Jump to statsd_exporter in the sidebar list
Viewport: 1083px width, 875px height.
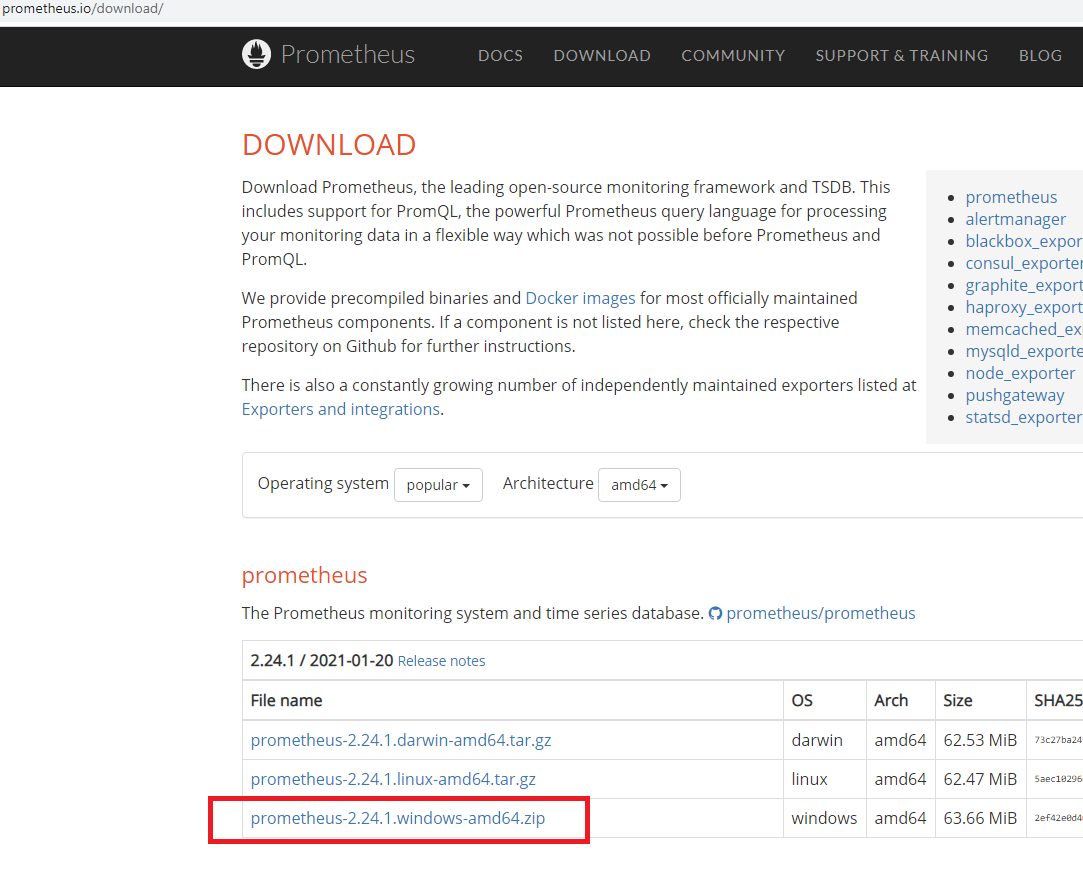[x=1024, y=418]
